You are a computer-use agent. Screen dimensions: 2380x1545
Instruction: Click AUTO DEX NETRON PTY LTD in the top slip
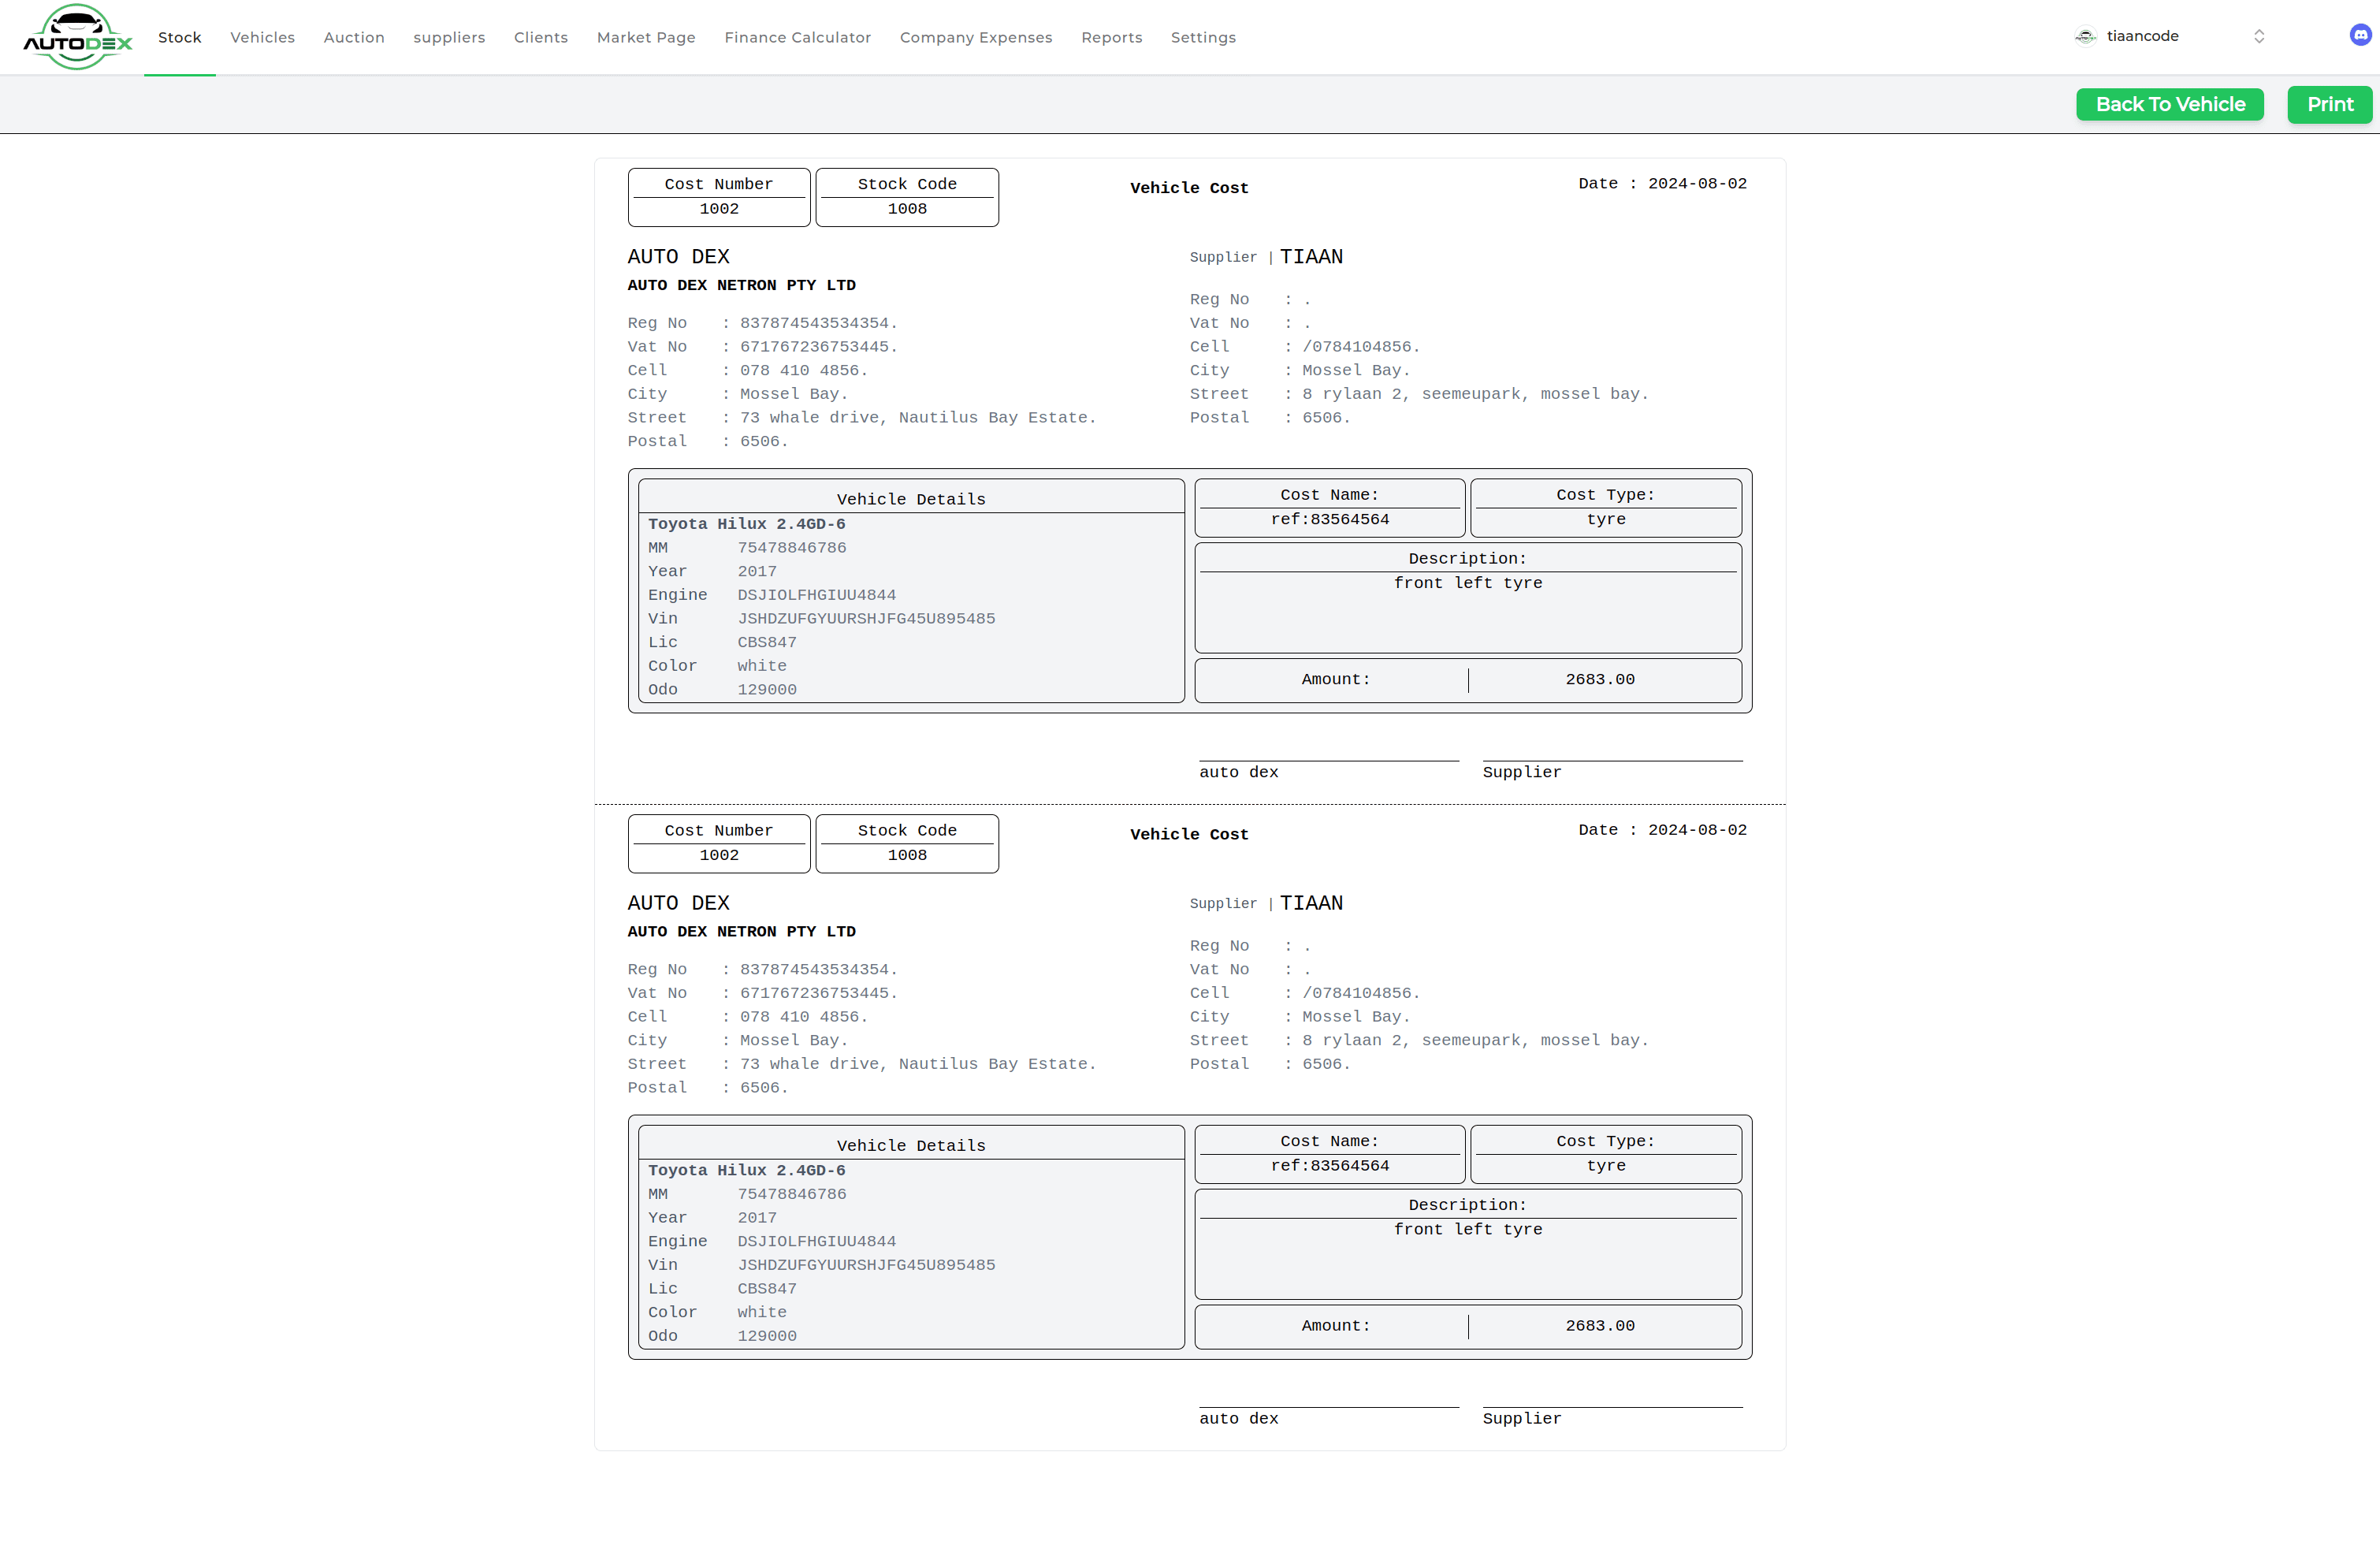(x=741, y=285)
